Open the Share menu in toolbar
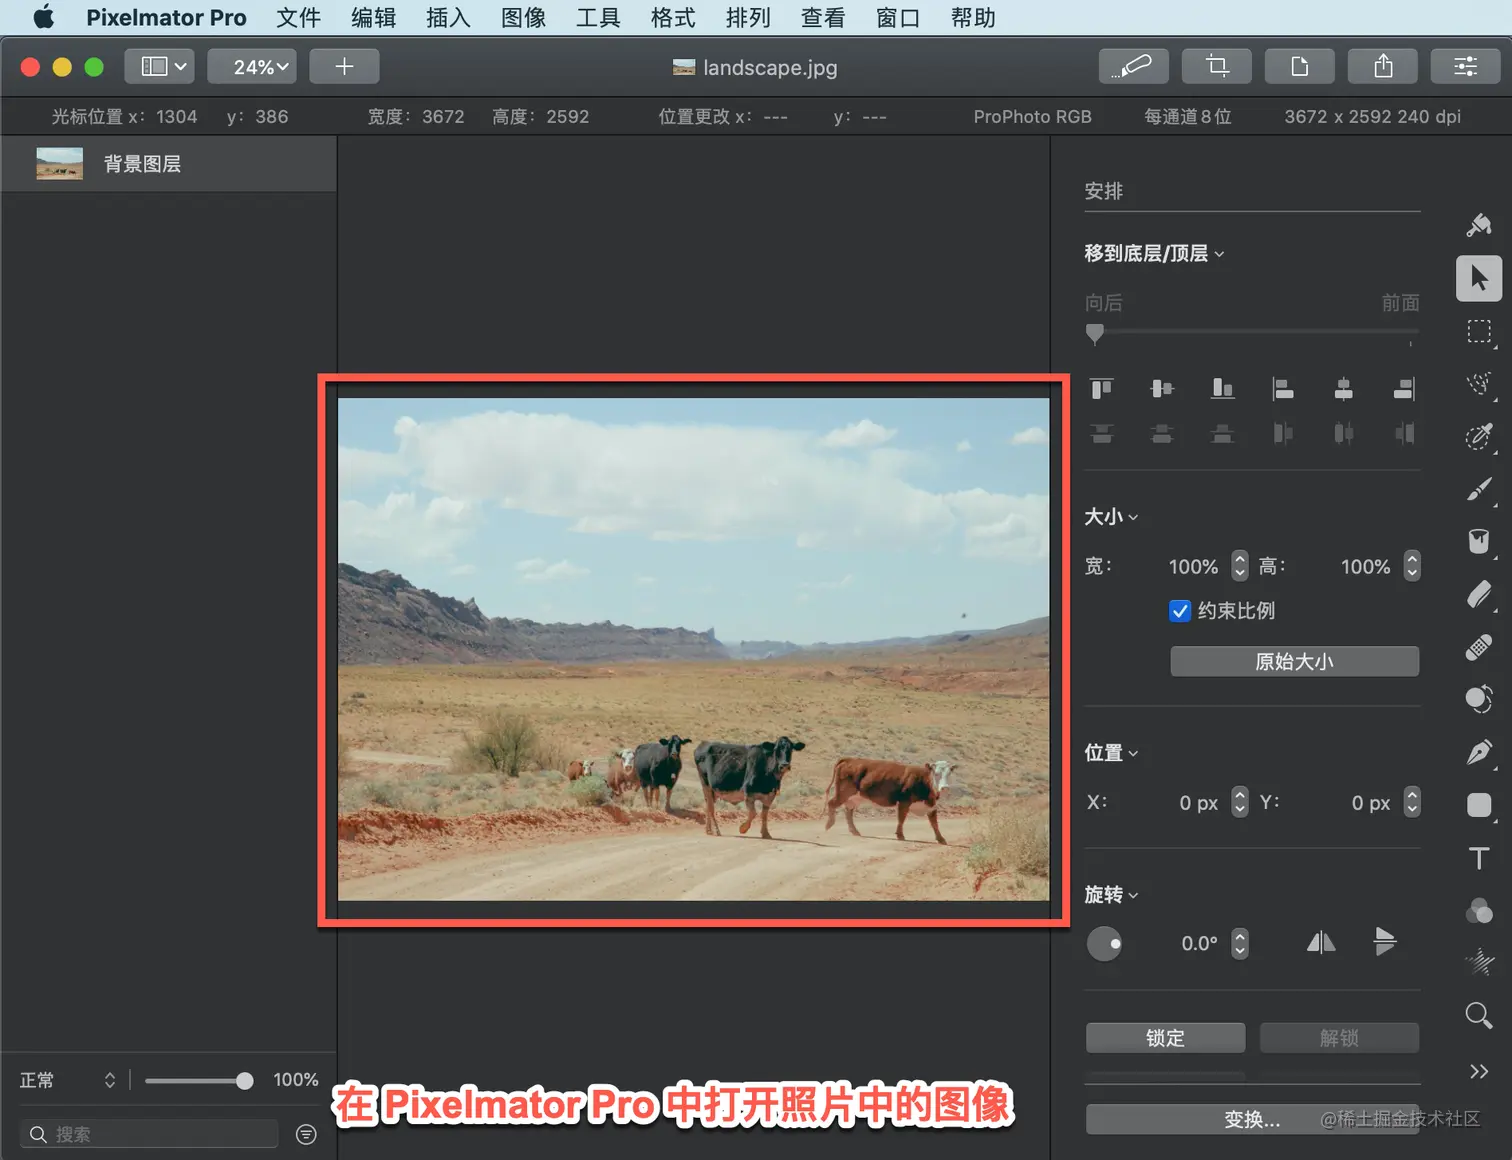Image resolution: width=1512 pixels, height=1160 pixels. pyautogui.click(x=1383, y=66)
